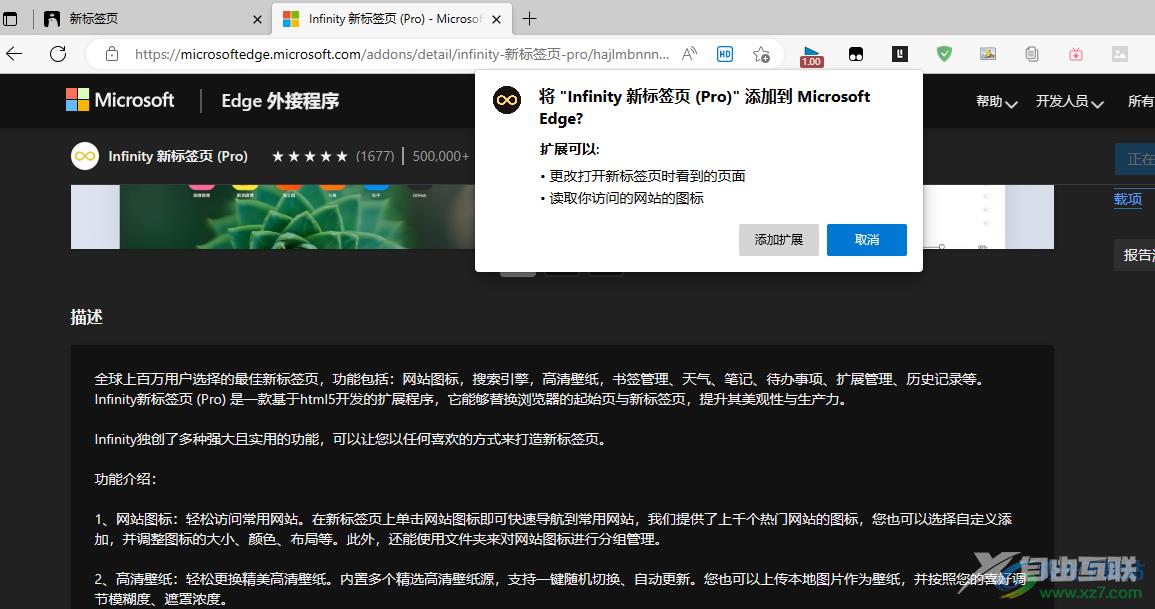Add this page to favorites star
This screenshot has height=609, width=1155.
pos(761,54)
